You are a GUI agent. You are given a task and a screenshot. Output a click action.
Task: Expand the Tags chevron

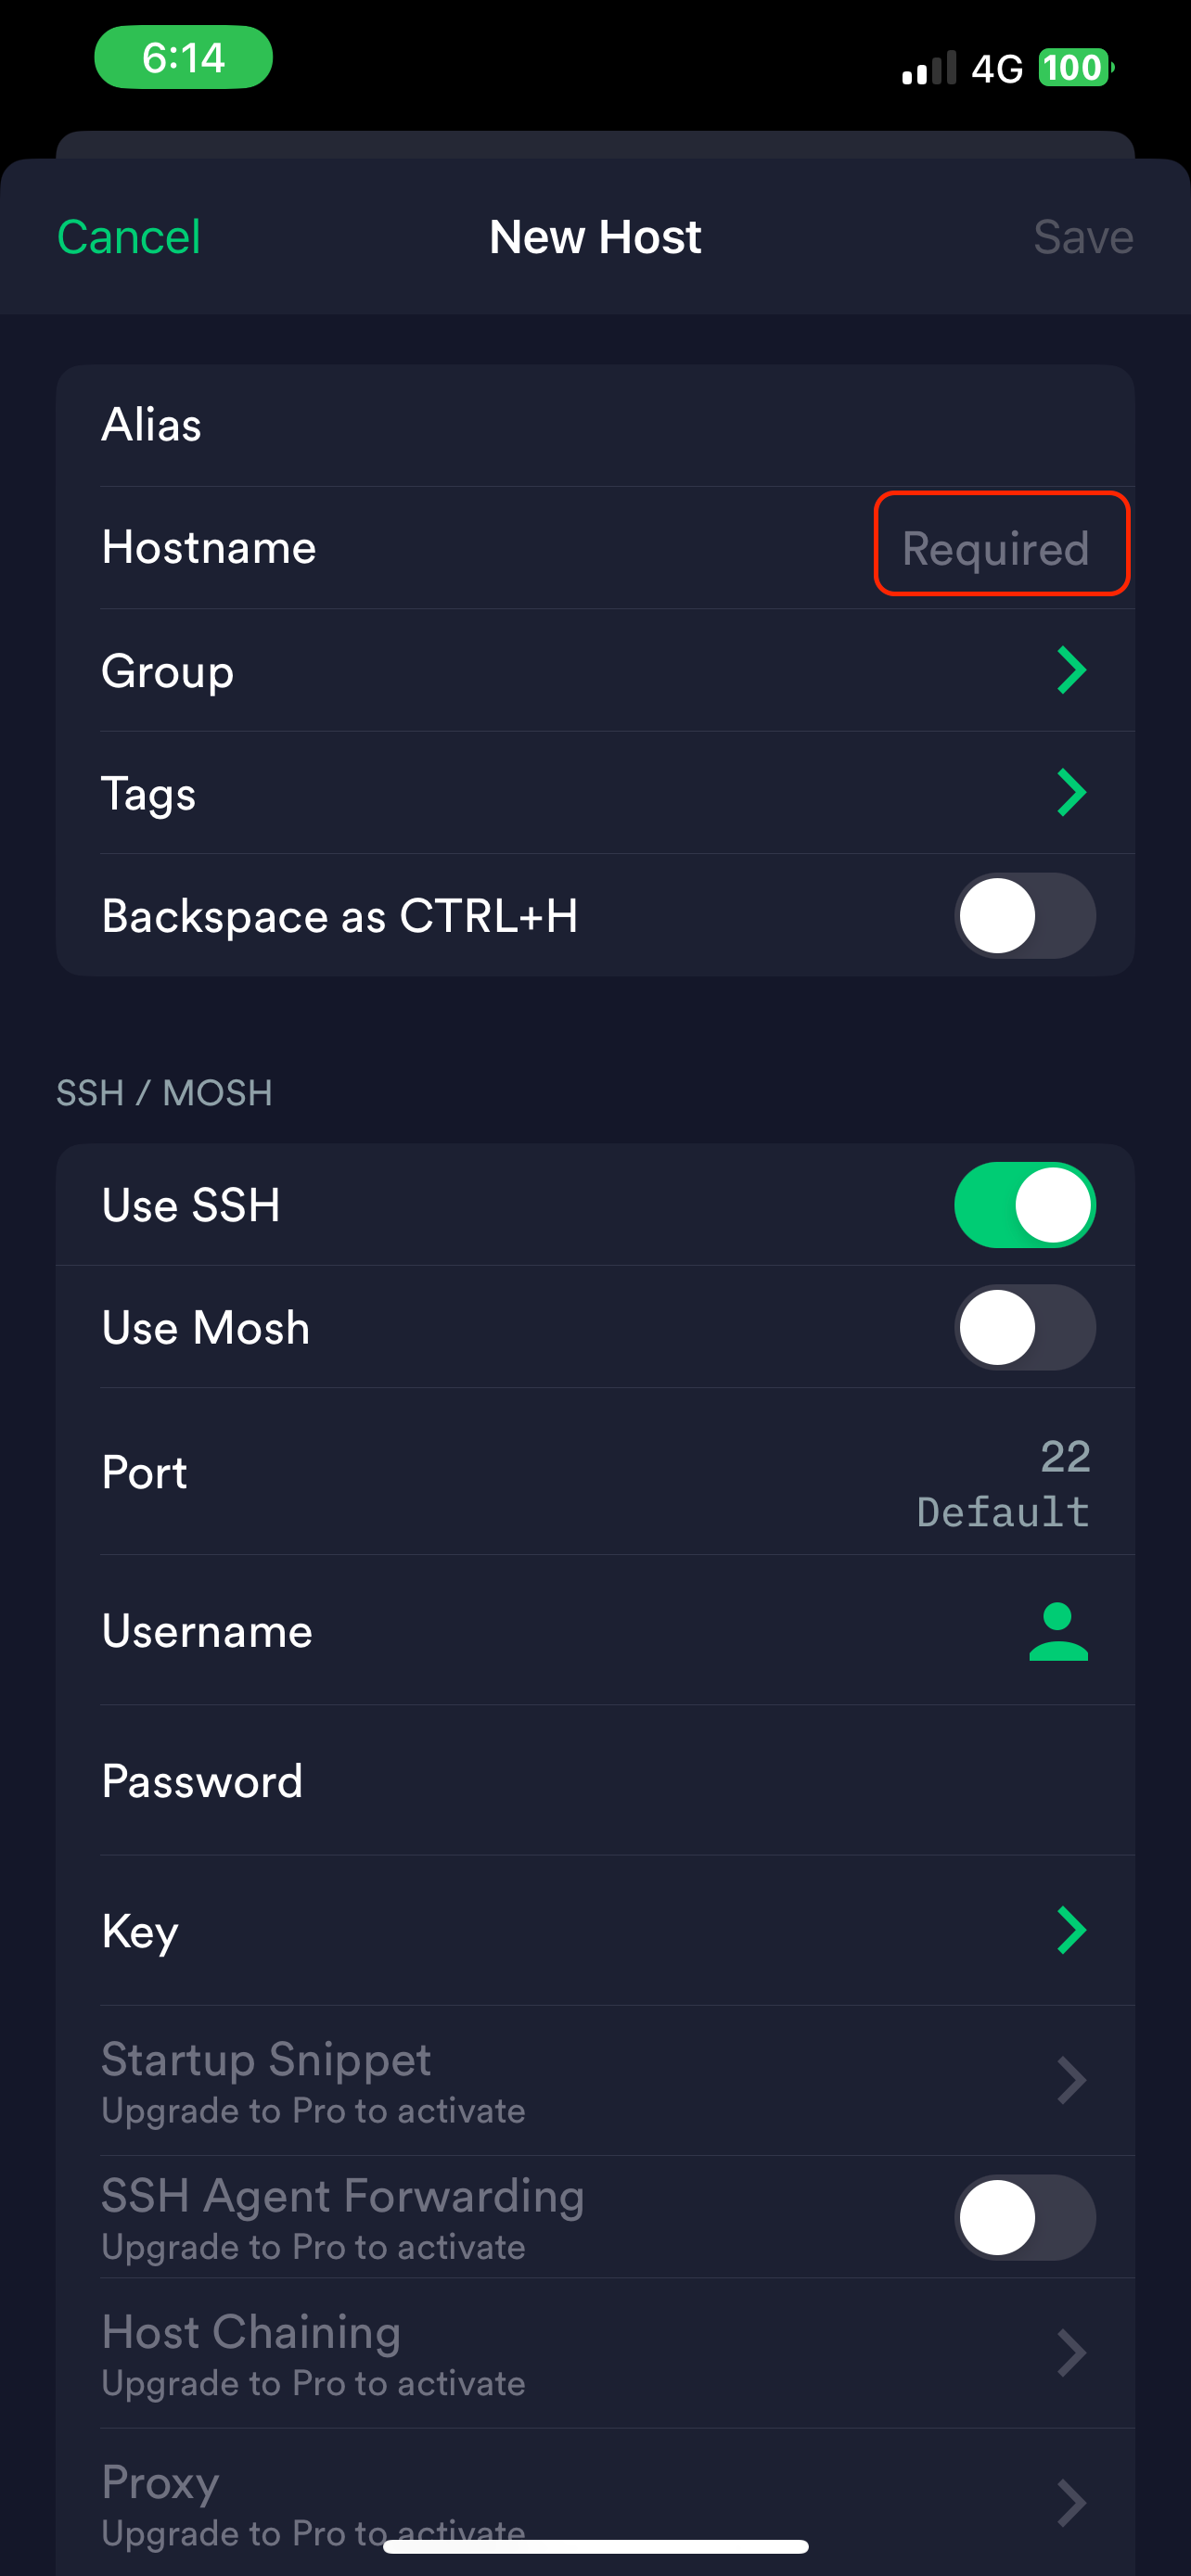tap(1071, 793)
